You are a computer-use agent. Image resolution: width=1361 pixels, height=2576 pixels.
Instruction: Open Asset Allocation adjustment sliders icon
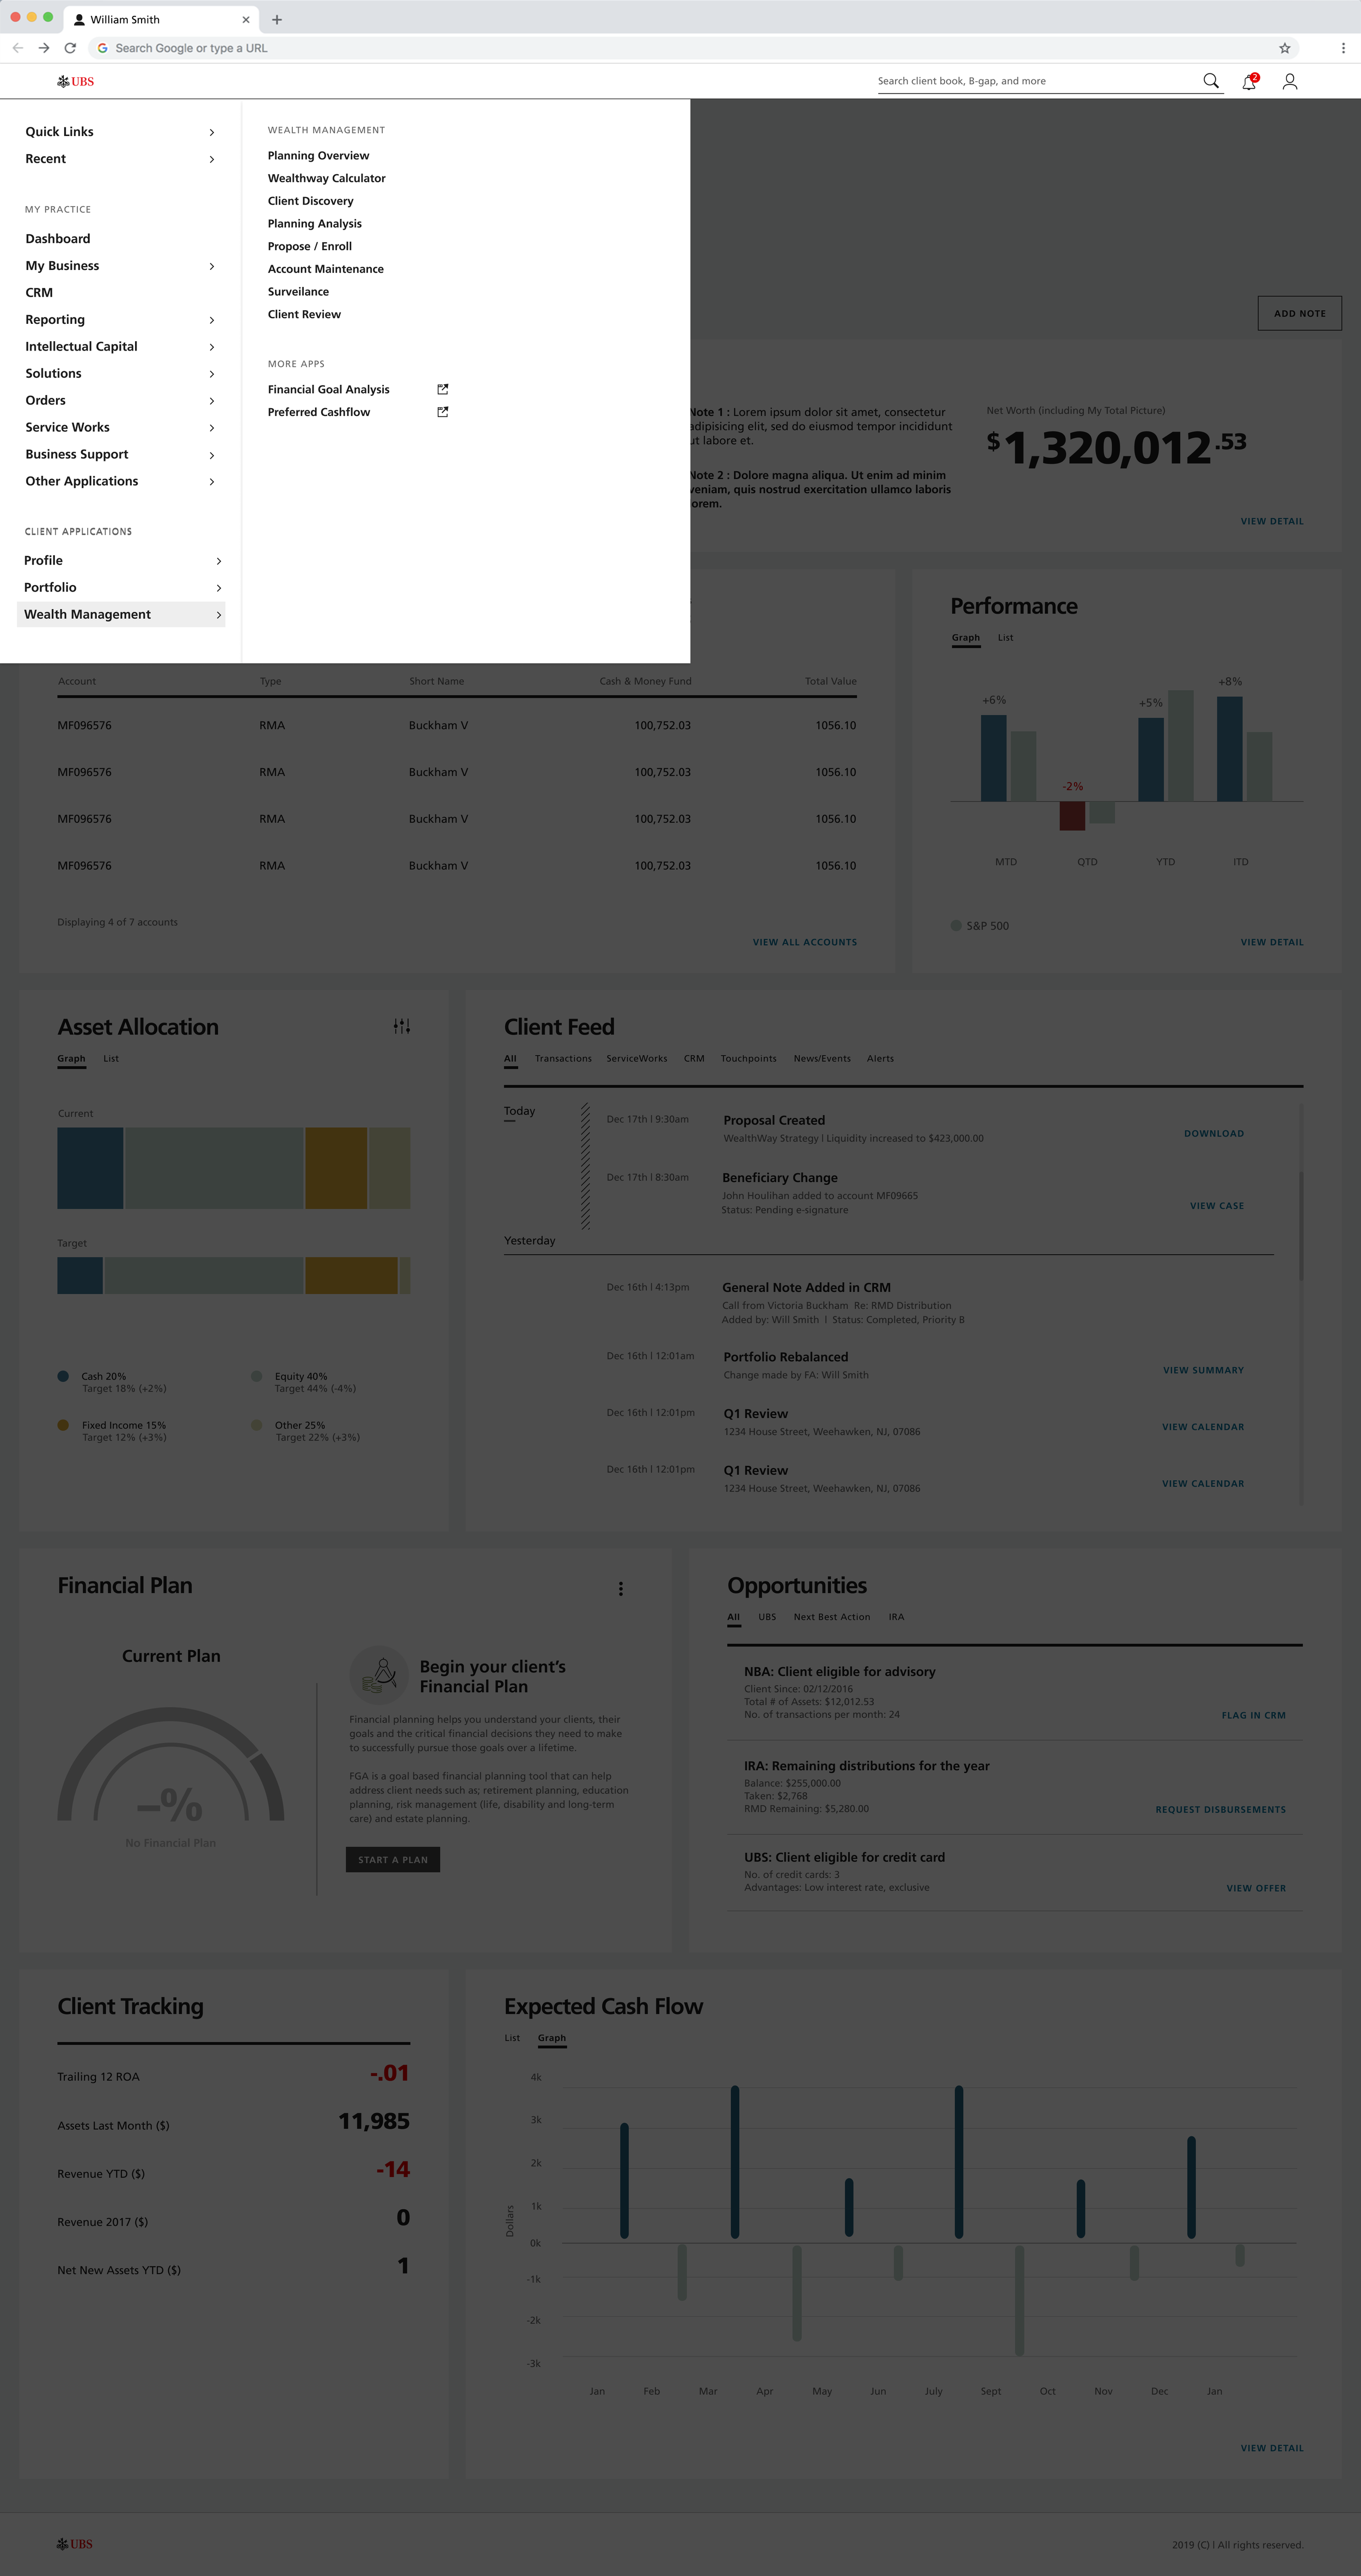(x=401, y=1026)
